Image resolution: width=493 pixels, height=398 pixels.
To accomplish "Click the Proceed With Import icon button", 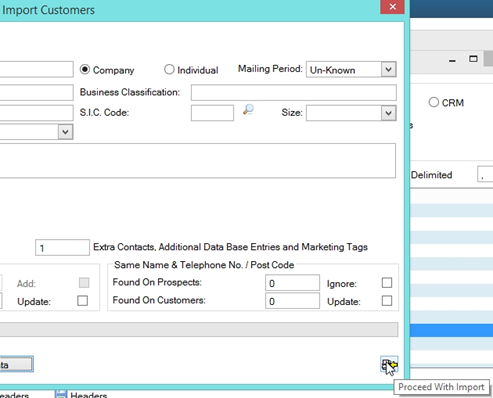I will click(x=389, y=364).
